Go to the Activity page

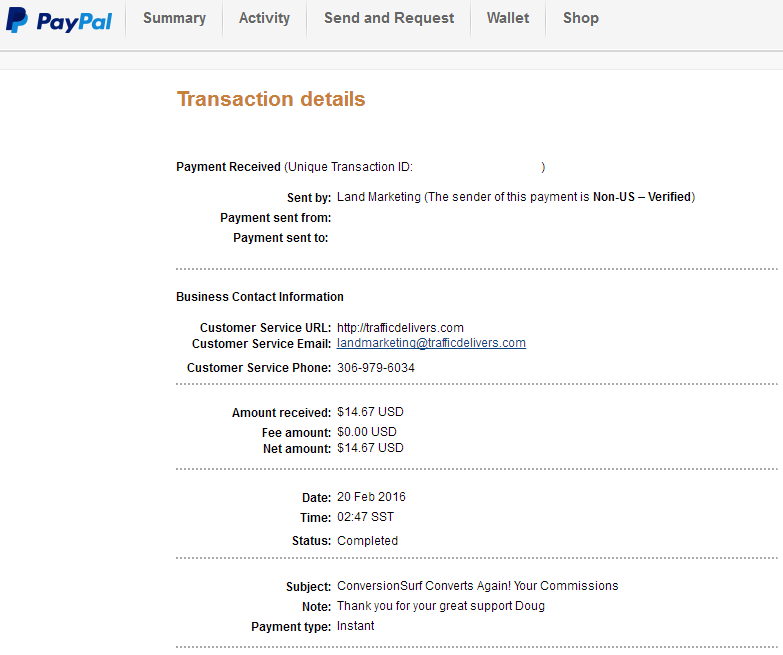(x=264, y=18)
